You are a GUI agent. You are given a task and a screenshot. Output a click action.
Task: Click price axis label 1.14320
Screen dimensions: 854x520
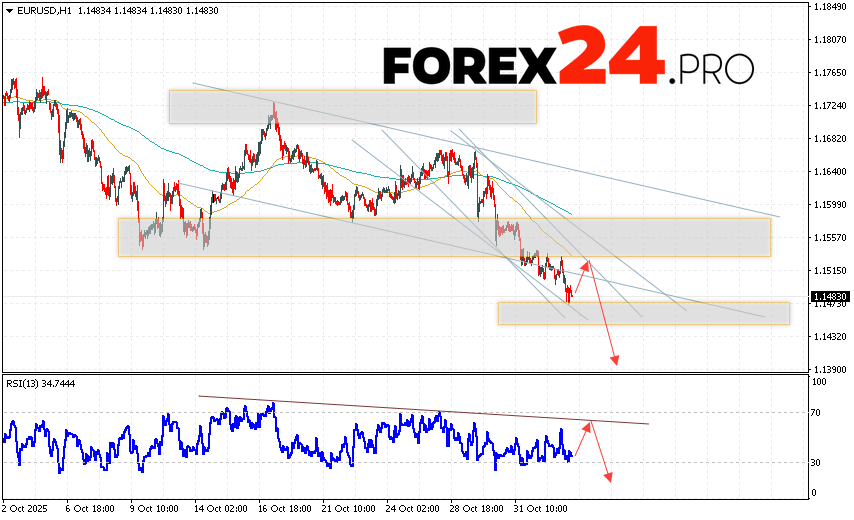coord(830,337)
